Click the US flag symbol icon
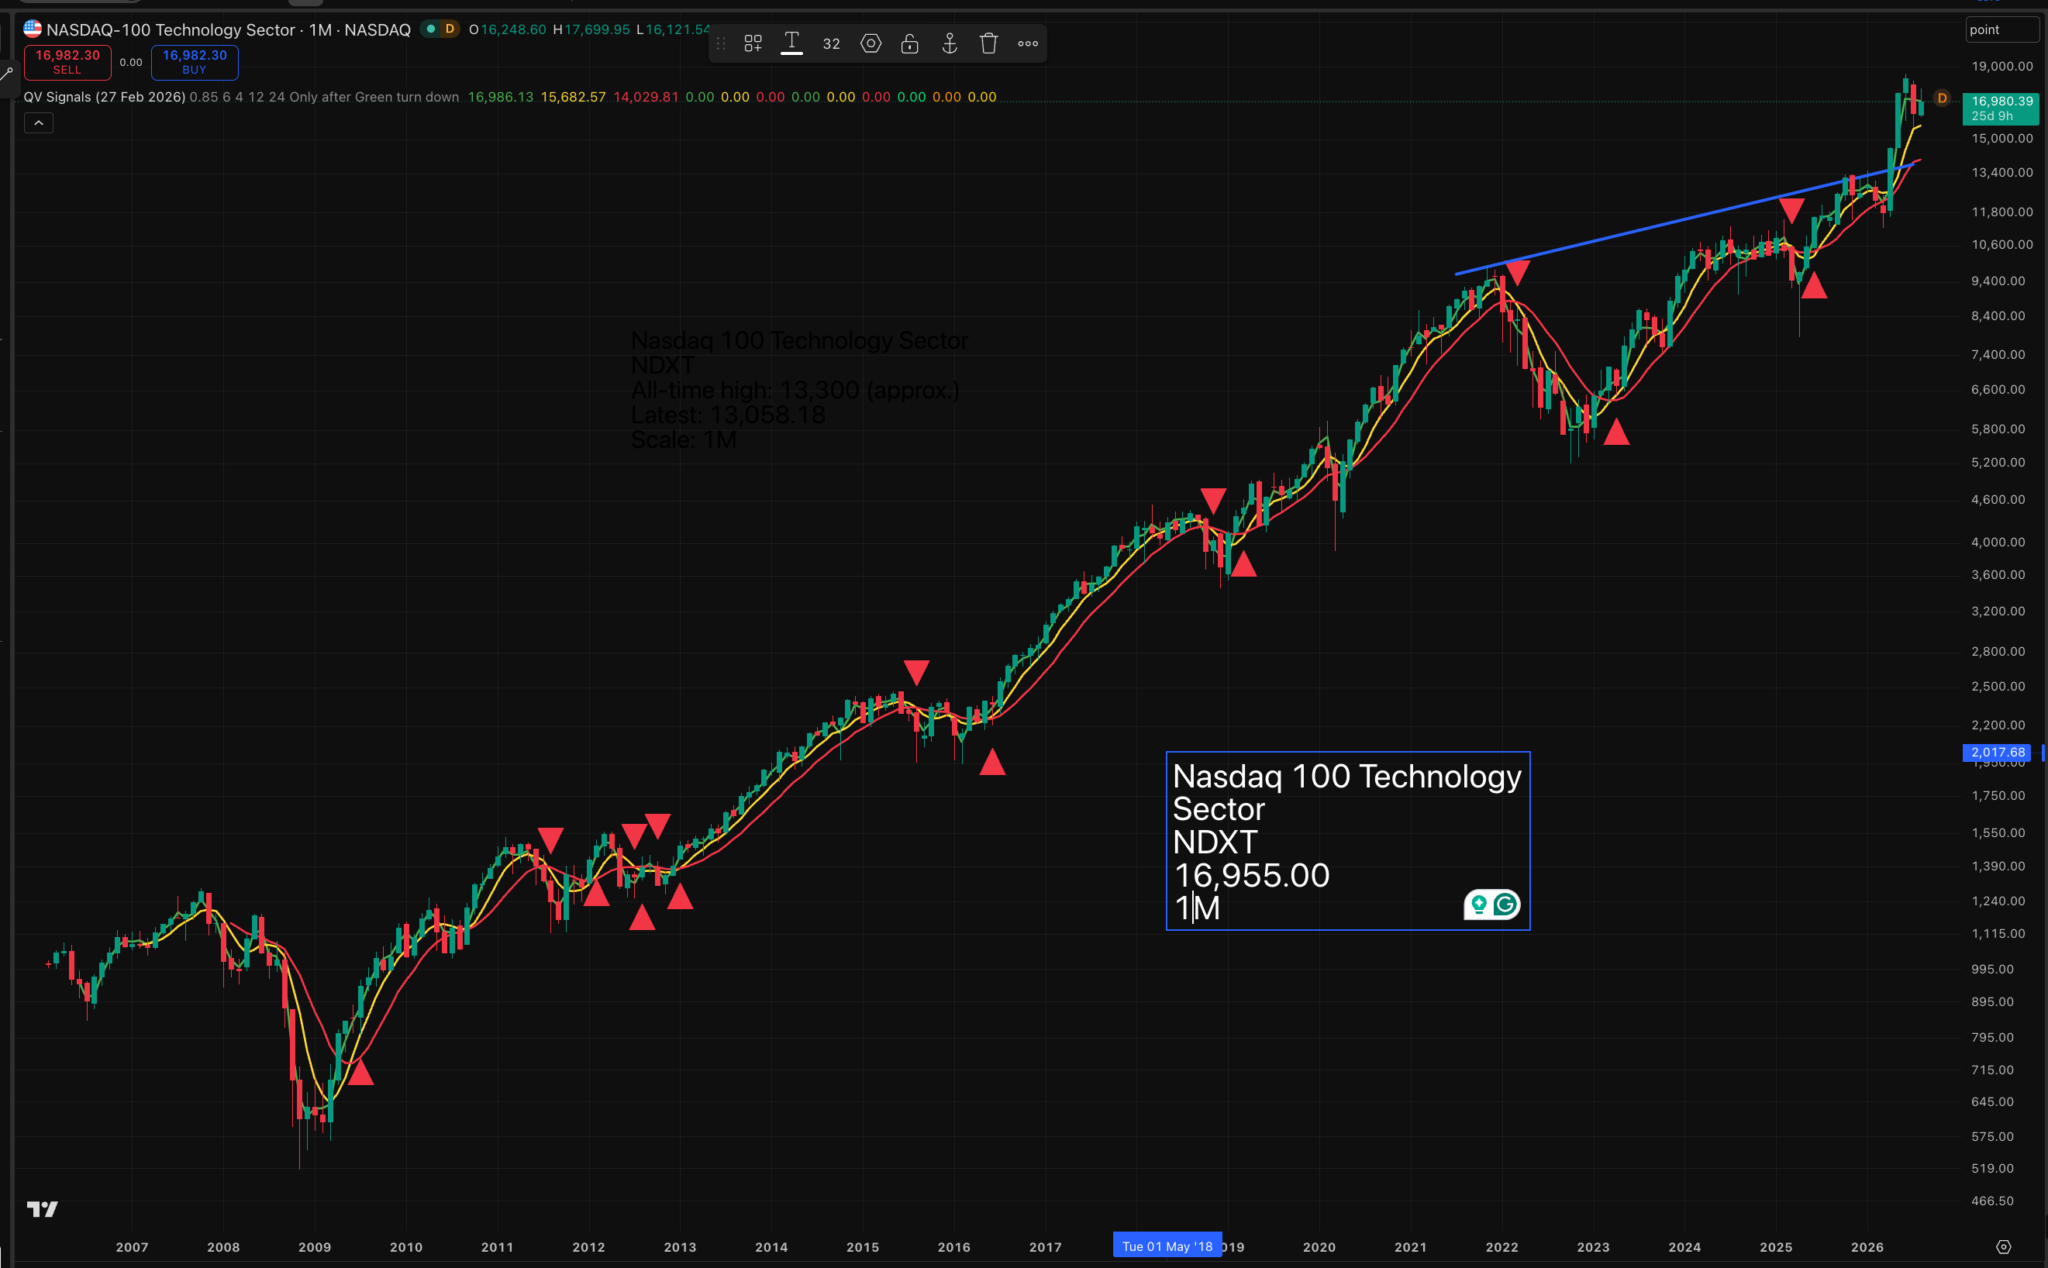Screen dimensions: 2048x1268 33,29
